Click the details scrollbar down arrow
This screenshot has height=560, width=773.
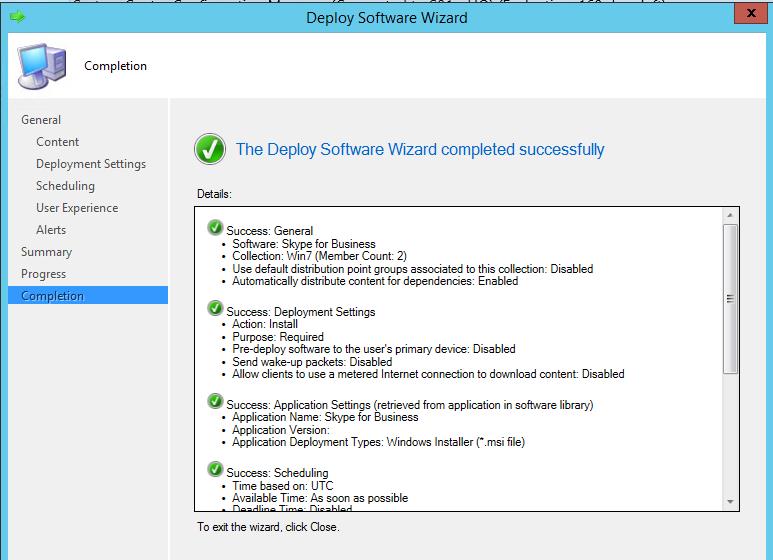click(x=730, y=502)
